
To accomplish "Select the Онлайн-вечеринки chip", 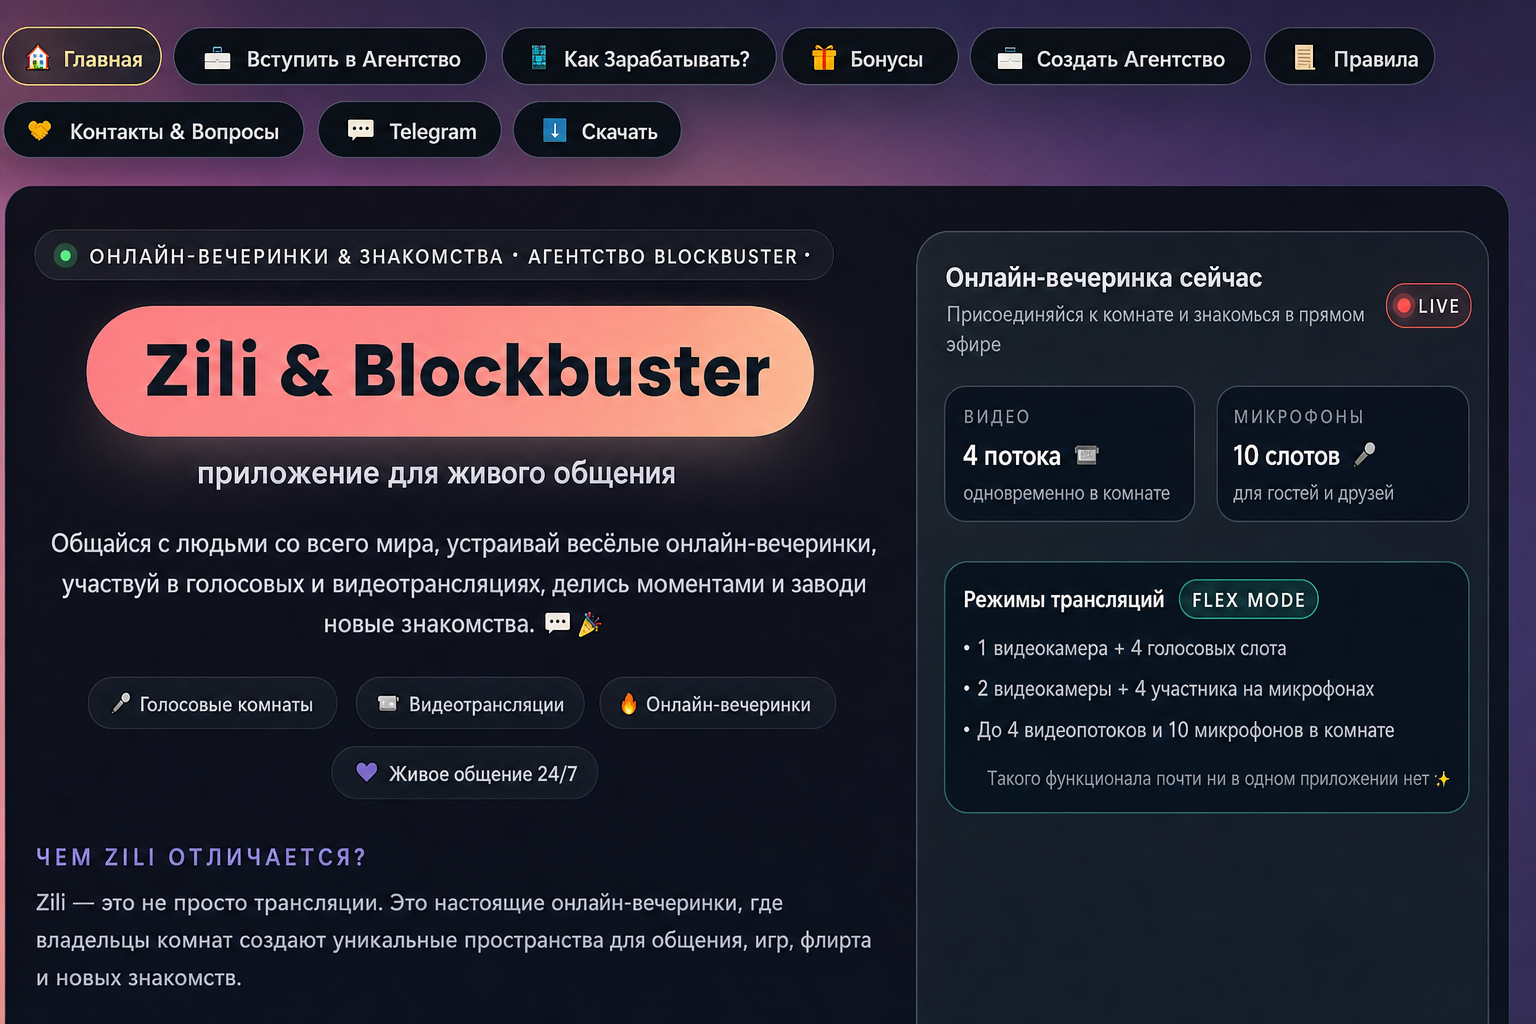I will coord(717,704).
